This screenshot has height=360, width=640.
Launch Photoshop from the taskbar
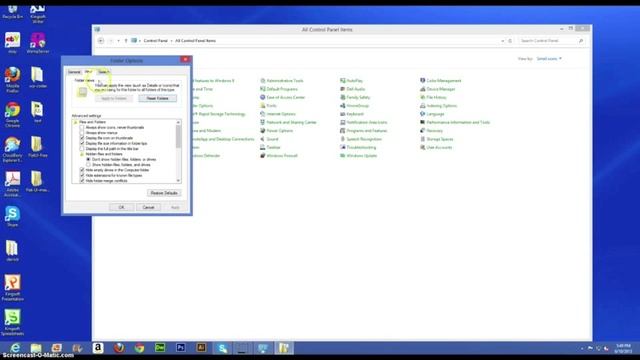(180, 348)
